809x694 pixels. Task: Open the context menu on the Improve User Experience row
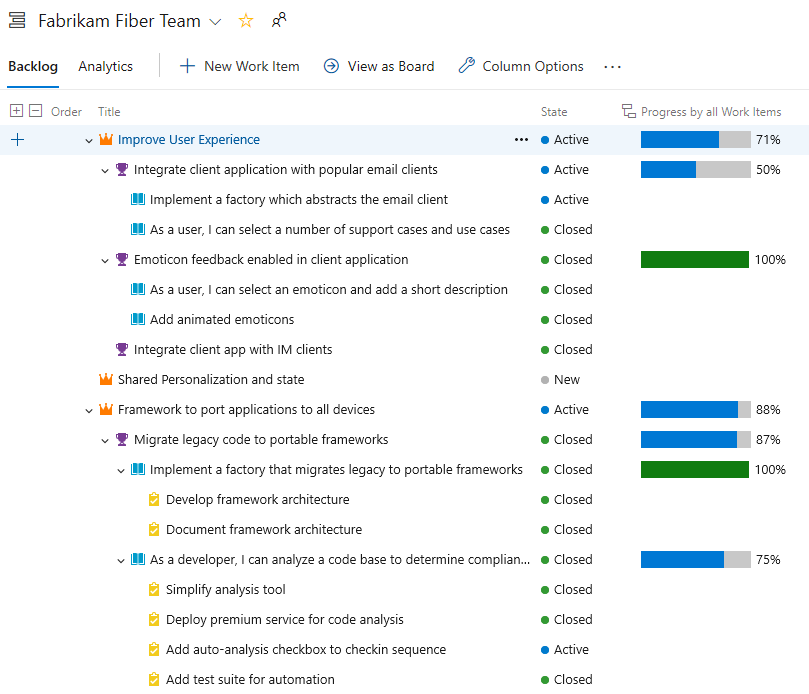[521, 140]
